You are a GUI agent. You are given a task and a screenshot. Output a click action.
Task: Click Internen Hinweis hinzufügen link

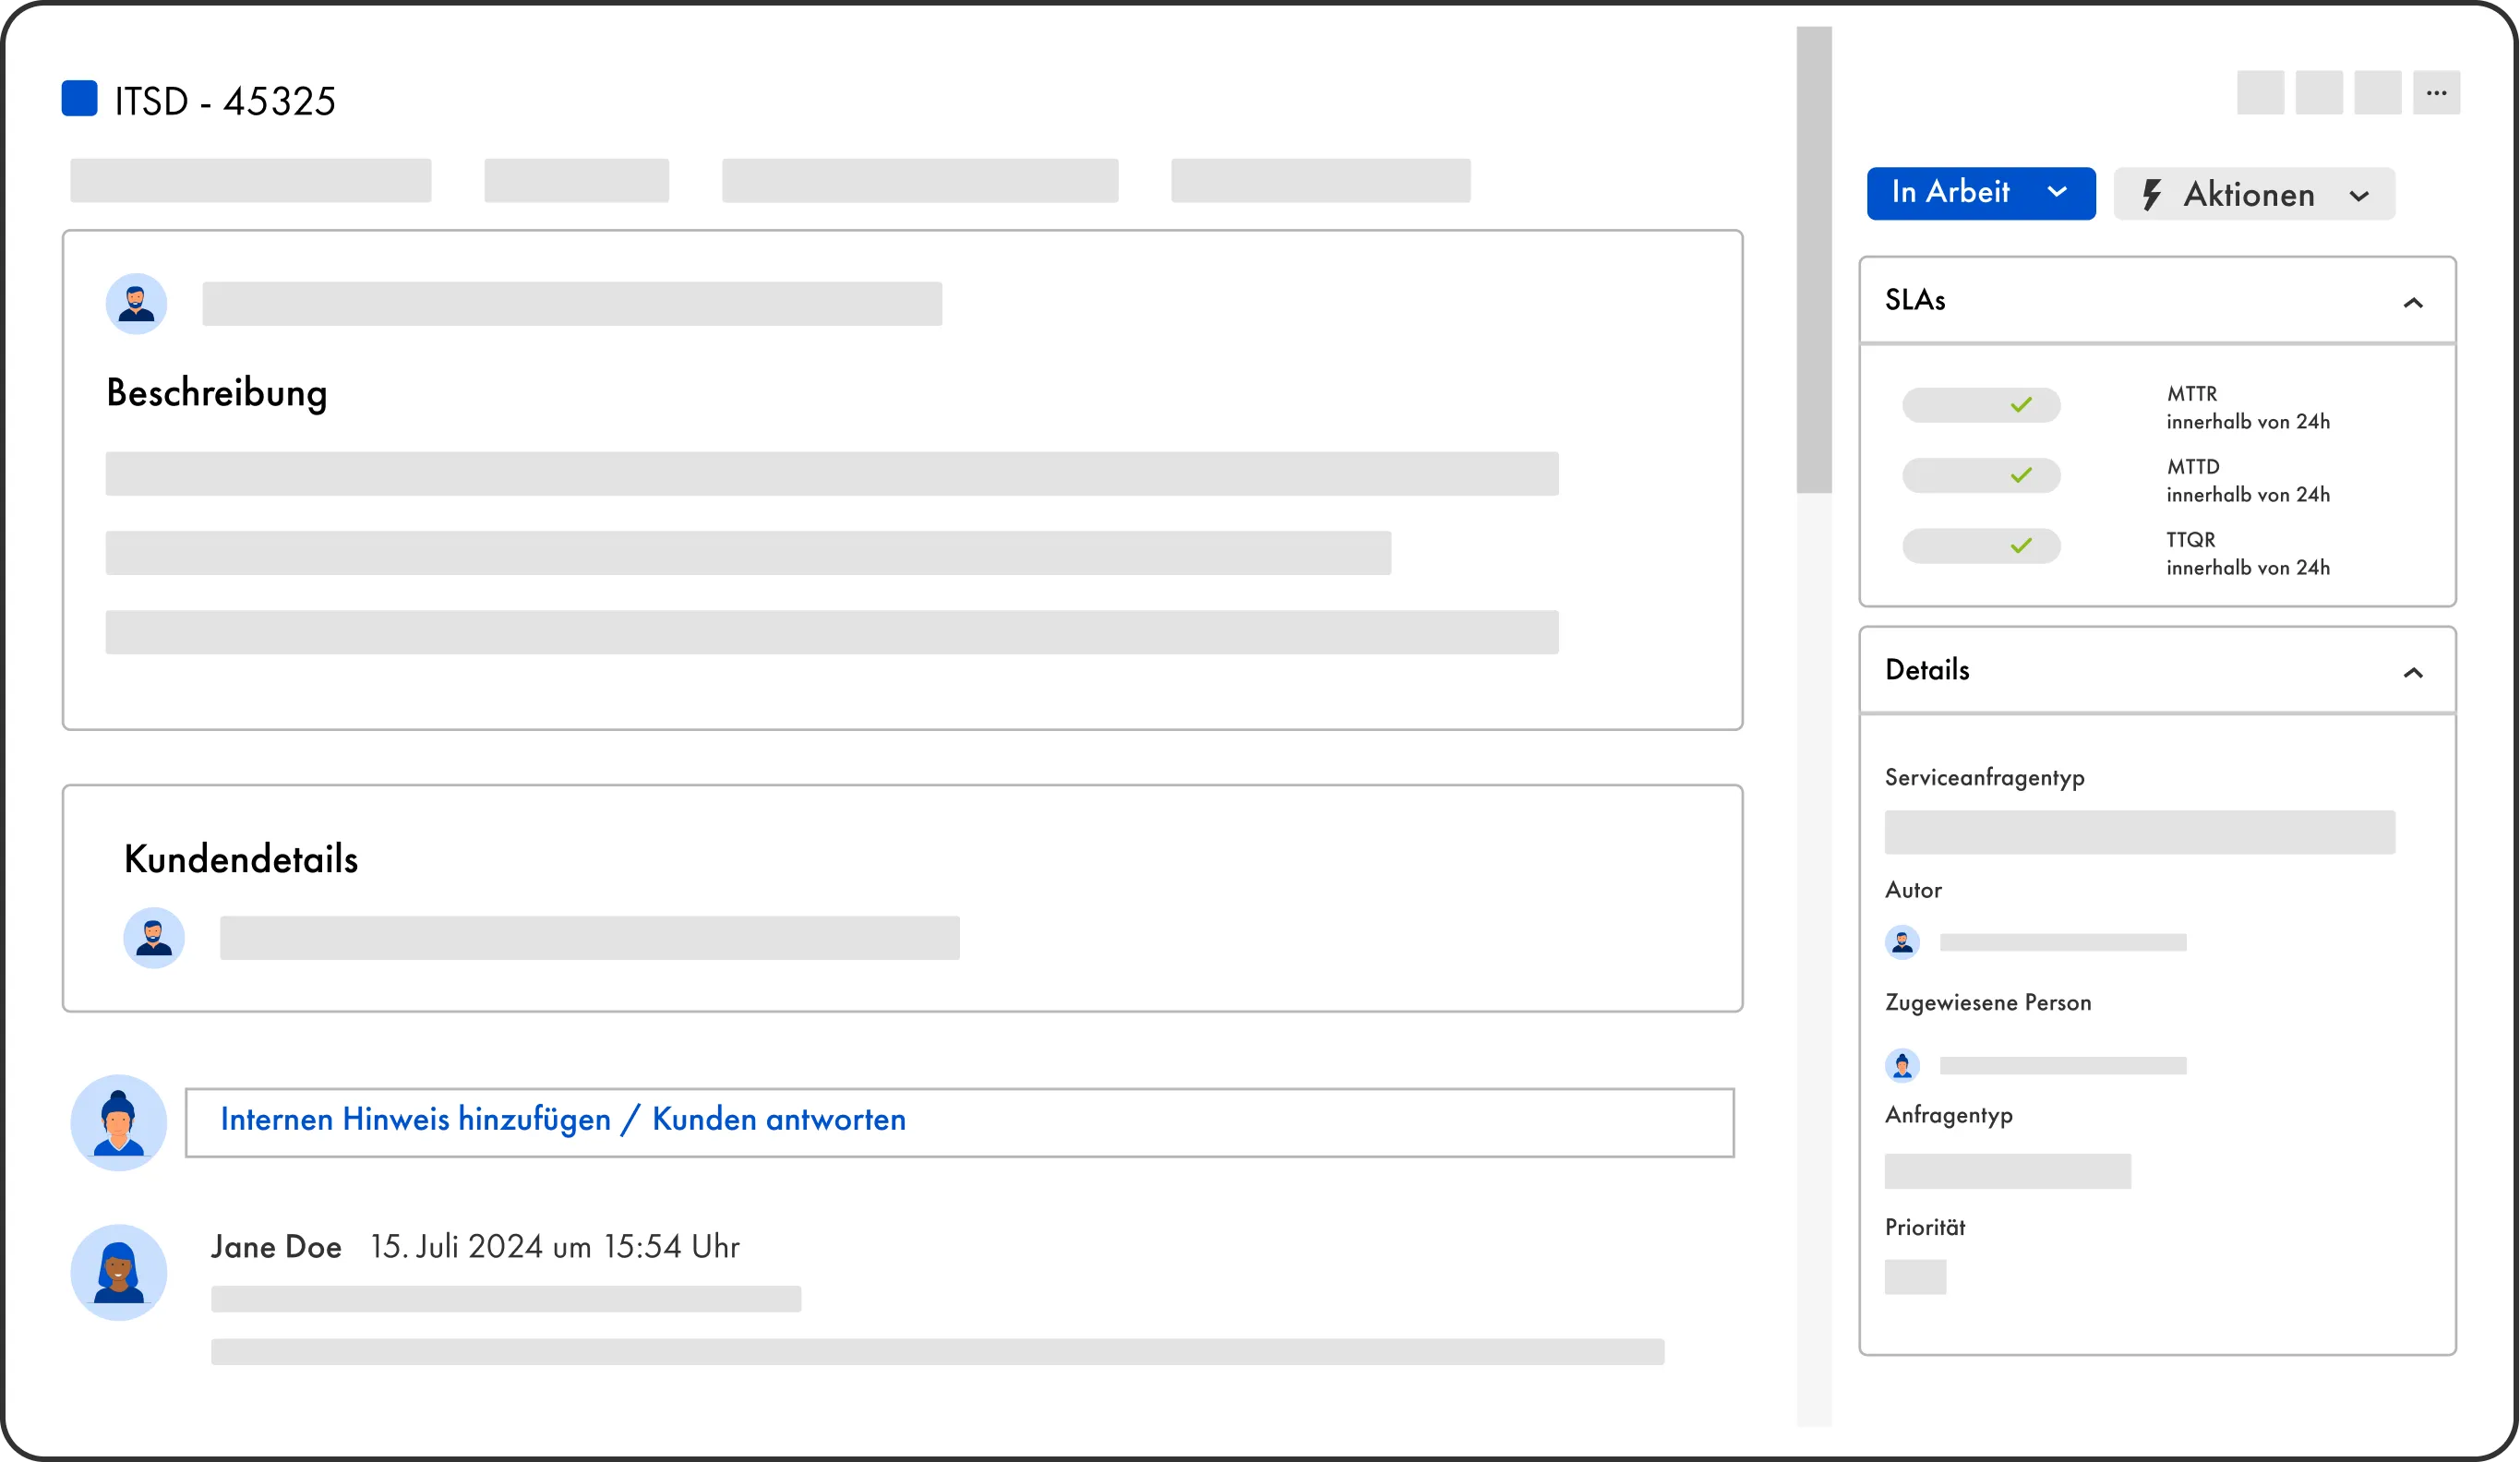coord(415,1119)
